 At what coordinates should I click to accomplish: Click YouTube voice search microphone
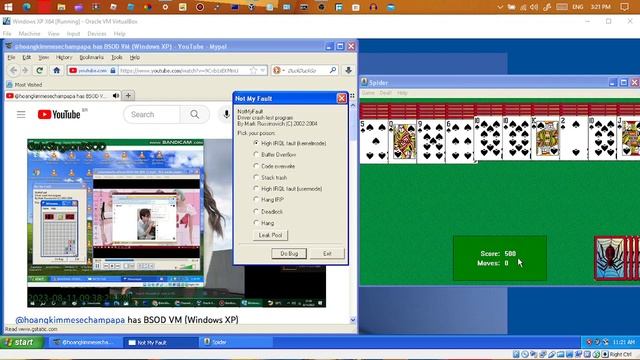pos(226,115)
